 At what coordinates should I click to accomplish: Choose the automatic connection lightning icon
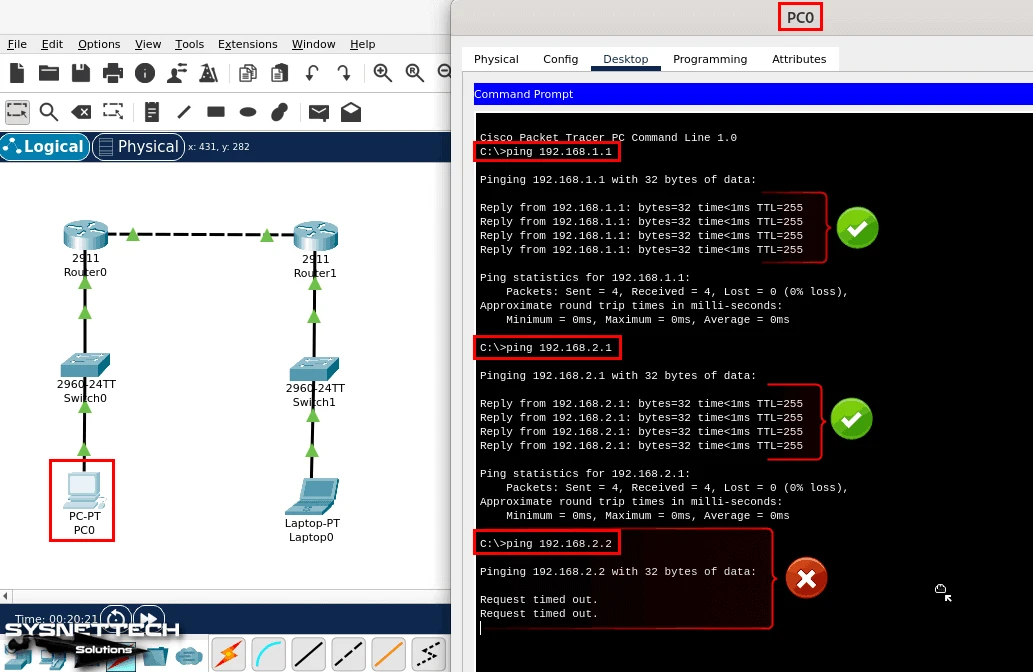[x=228, y=654]
